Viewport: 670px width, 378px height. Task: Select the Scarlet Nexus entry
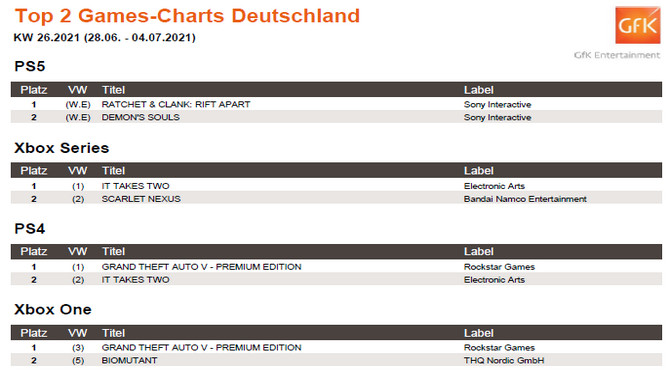(x=141, y=199)
